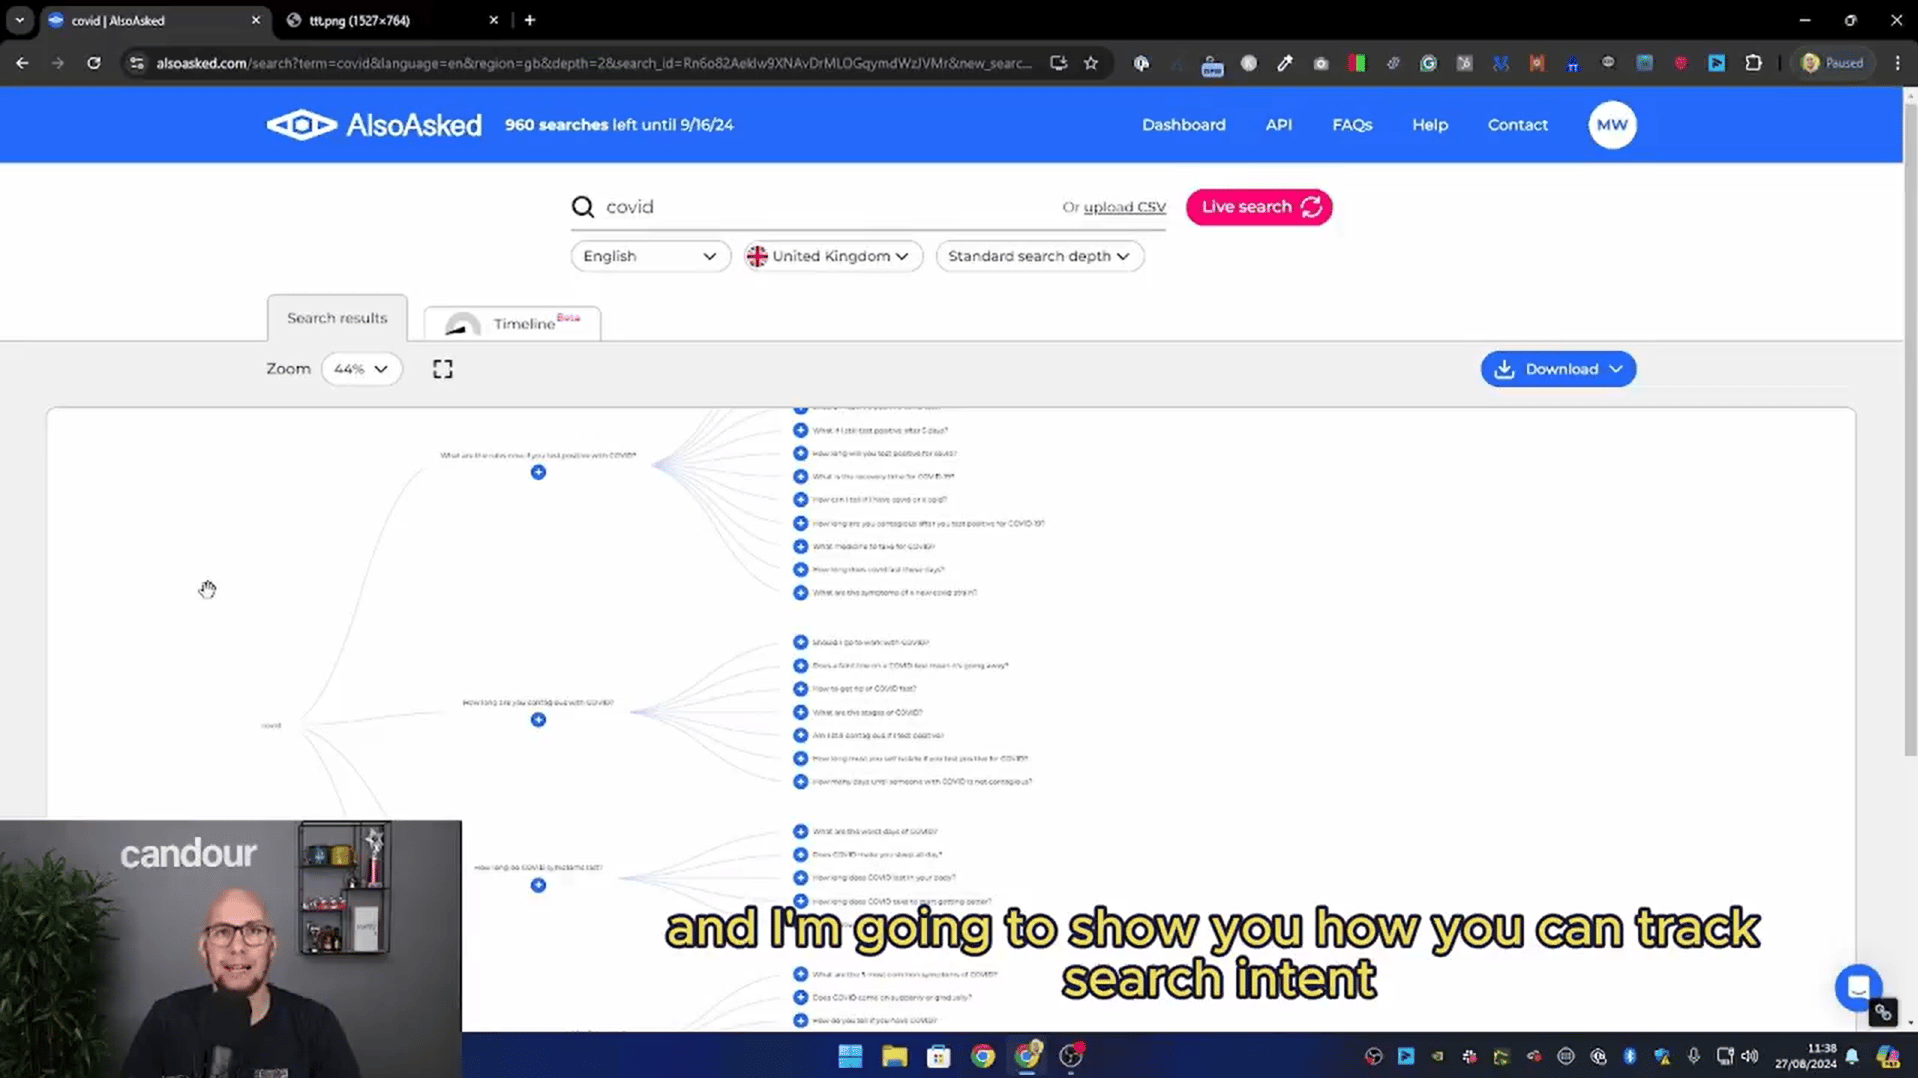The height and width of the screenshot is (1078, 1918).
Task: Expand 'What are the rules now if you test positive' node
Action: (x=538, y=472)
